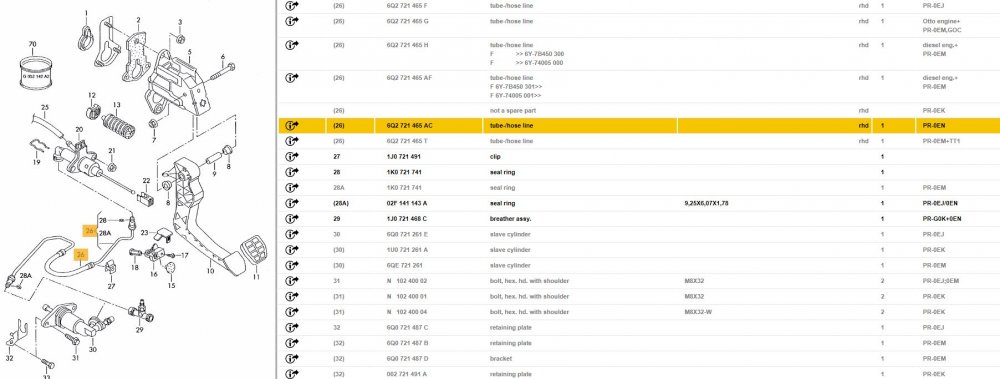Click slave cylinder label 30 in diagram

coord(92,350)
